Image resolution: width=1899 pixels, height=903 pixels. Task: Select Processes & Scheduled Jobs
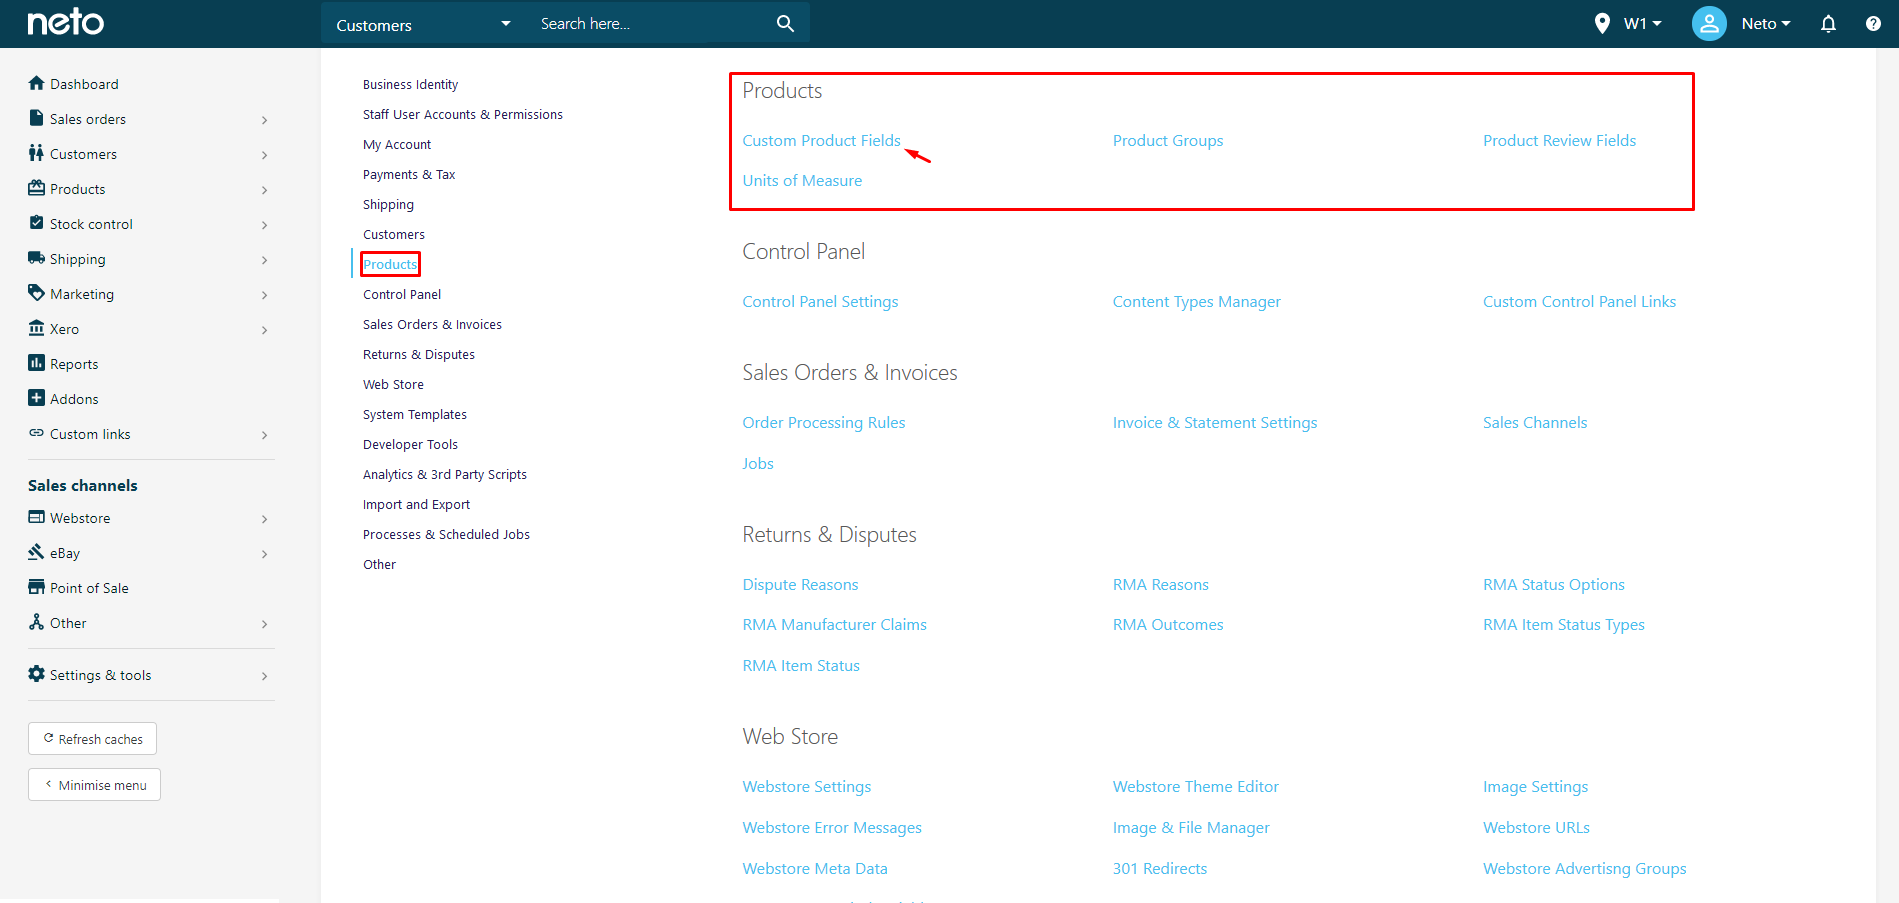[x=446, y=534]
